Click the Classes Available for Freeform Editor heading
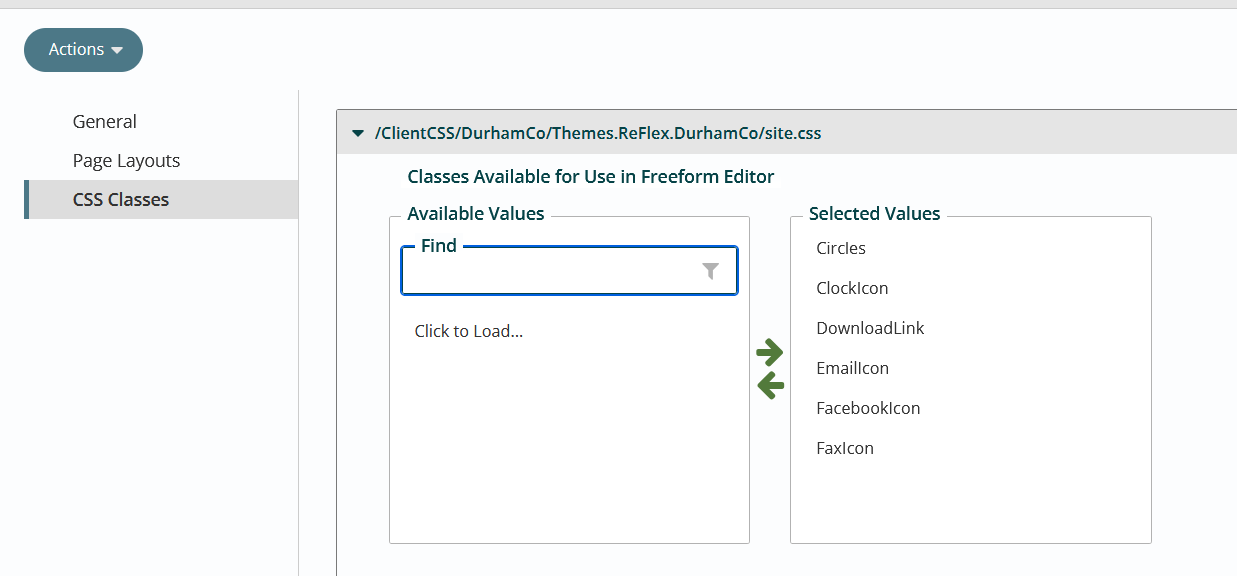 tap(591, 177)
